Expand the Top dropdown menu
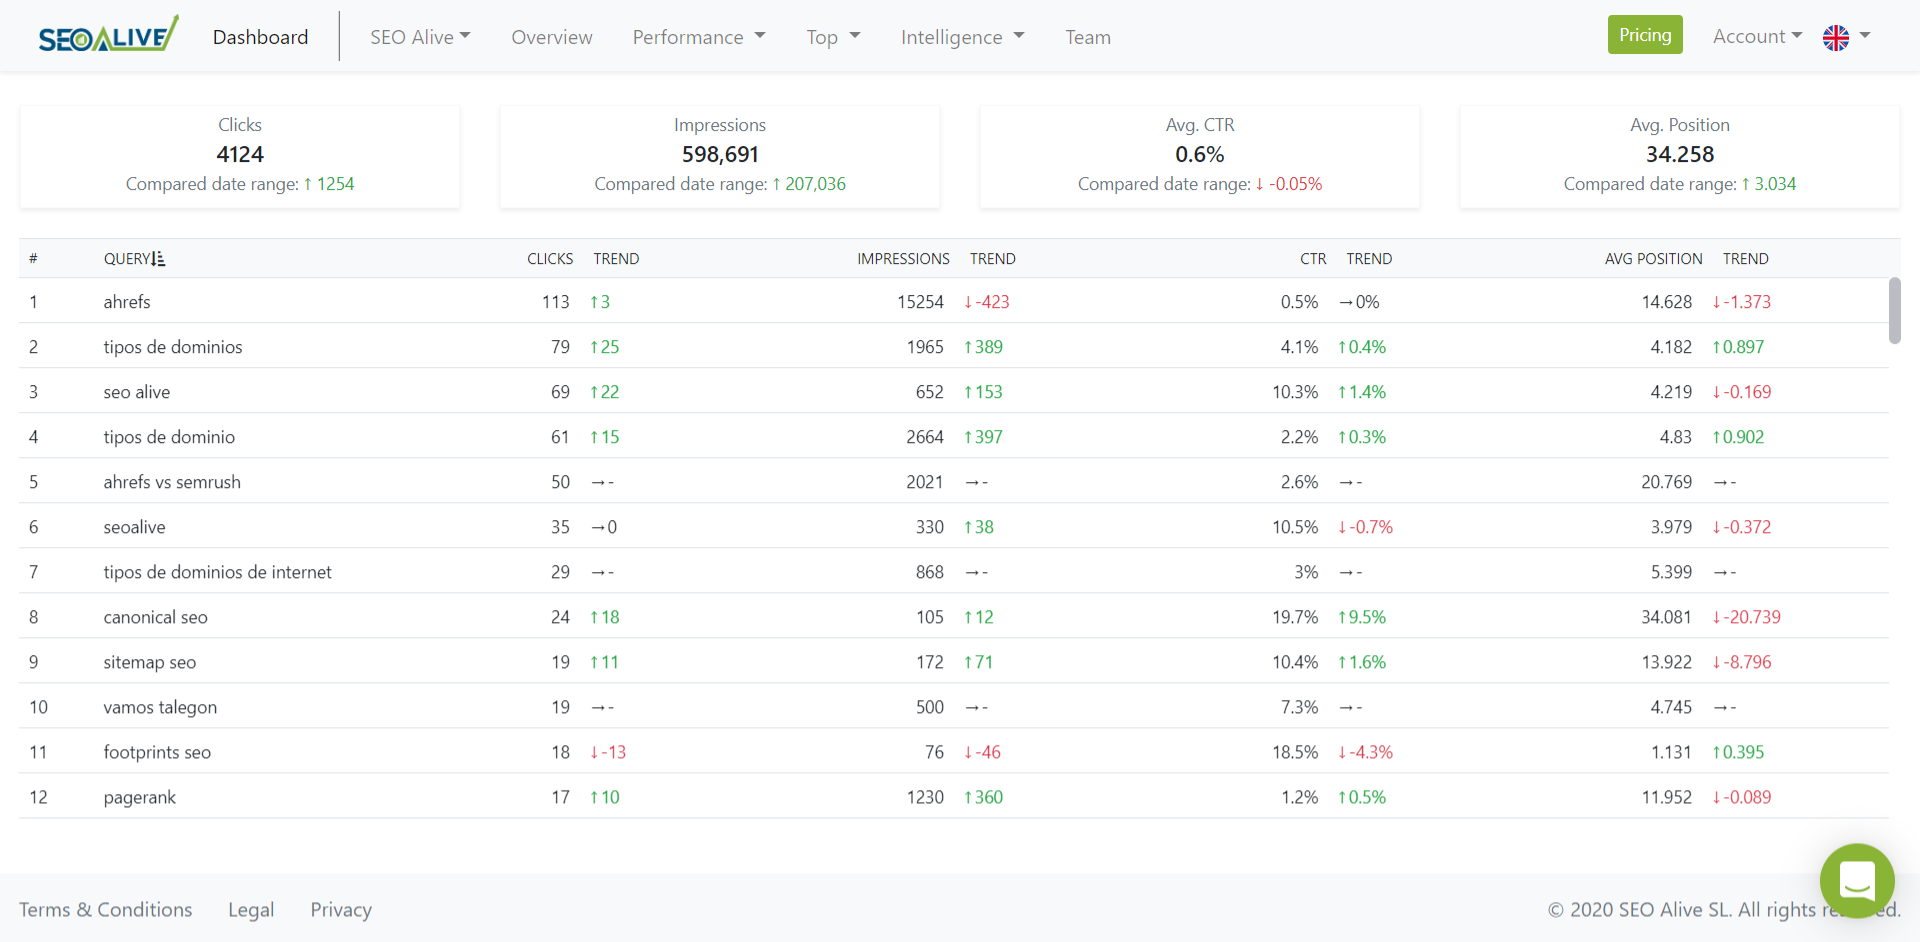The image size is (1920, 942). [x=833, y=37]
